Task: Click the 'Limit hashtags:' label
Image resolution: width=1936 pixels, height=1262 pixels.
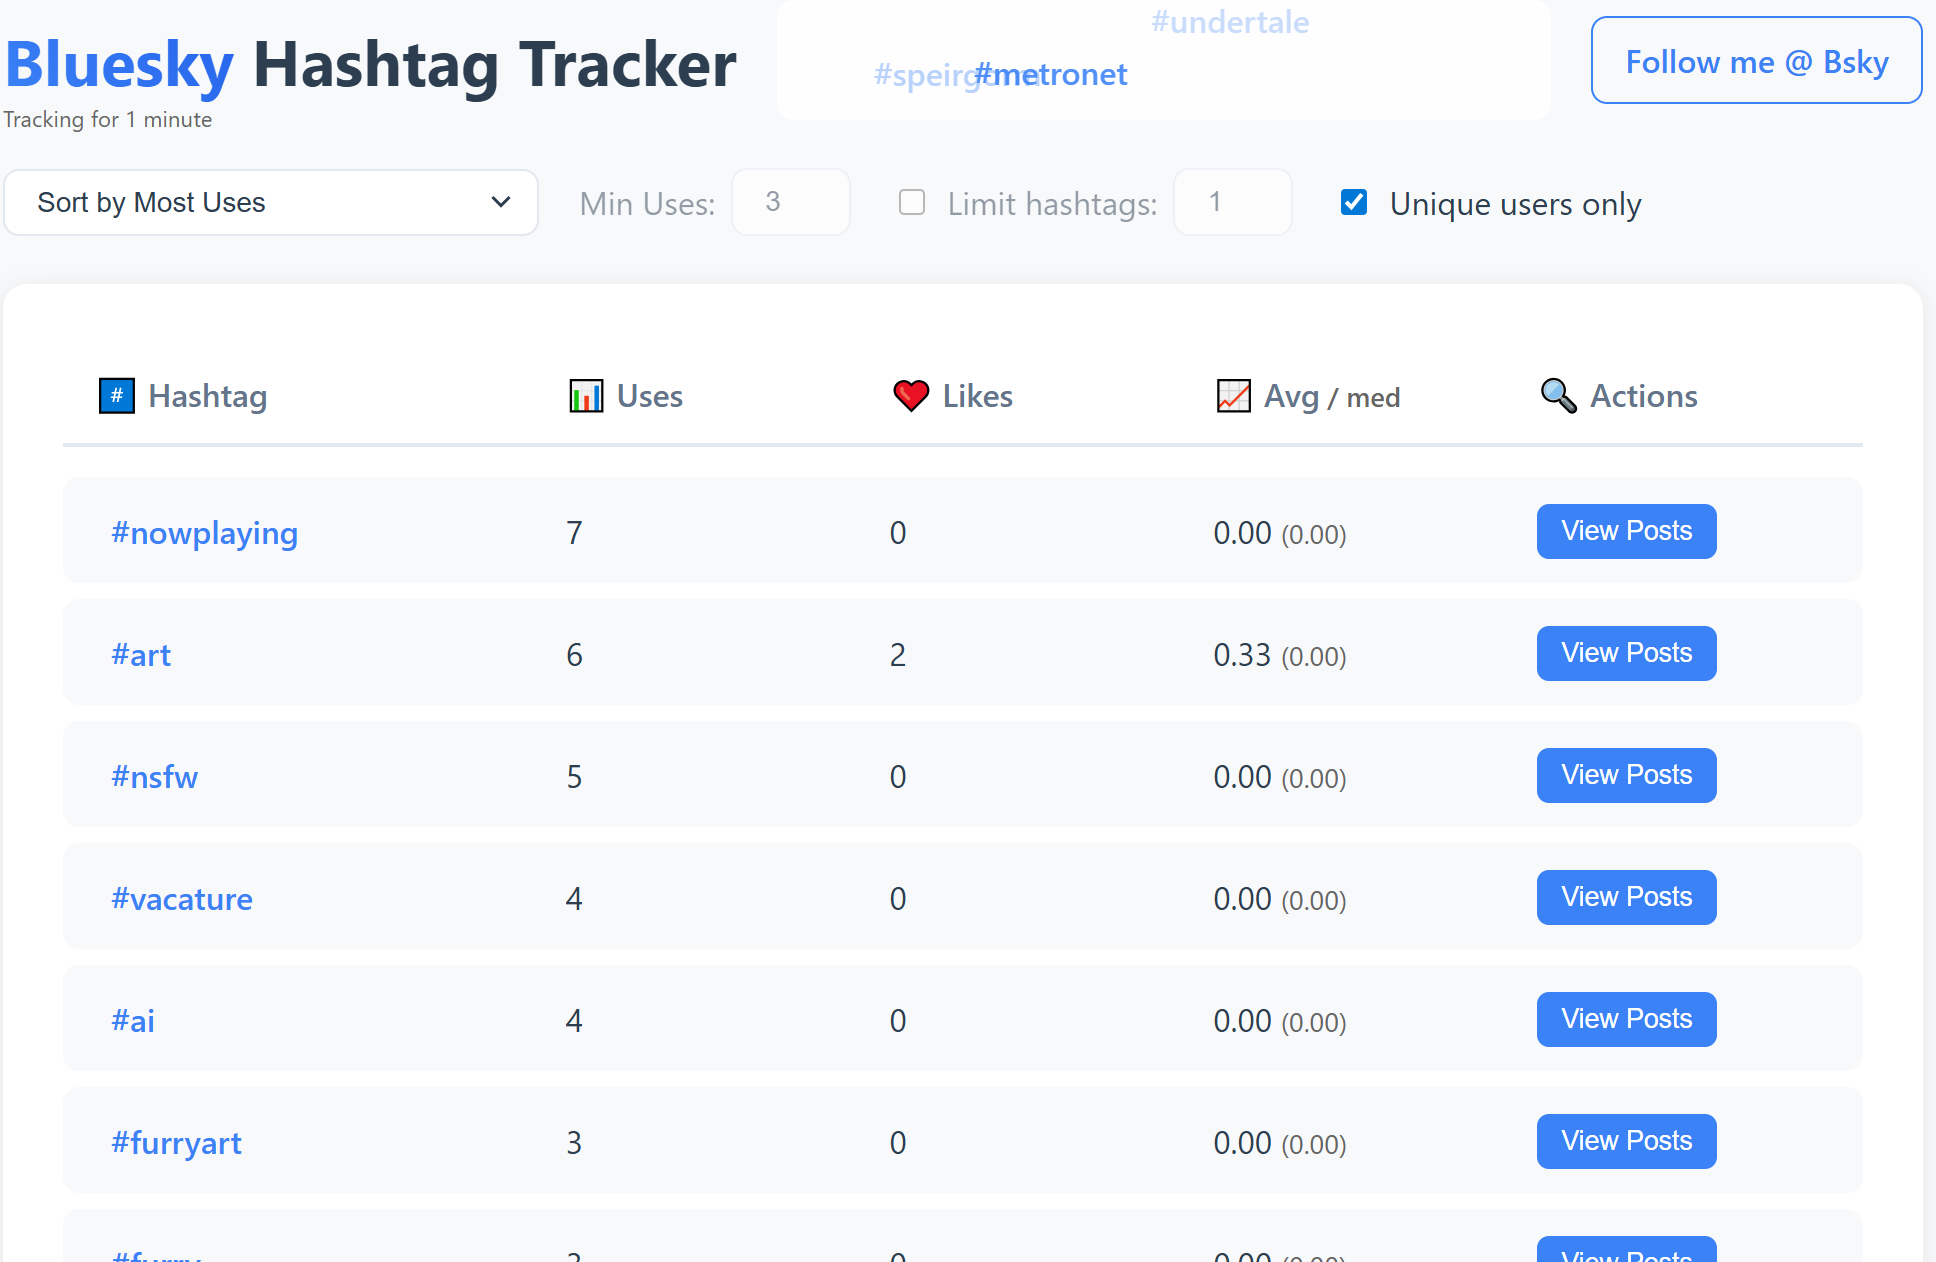Action: click(1052, 204)
